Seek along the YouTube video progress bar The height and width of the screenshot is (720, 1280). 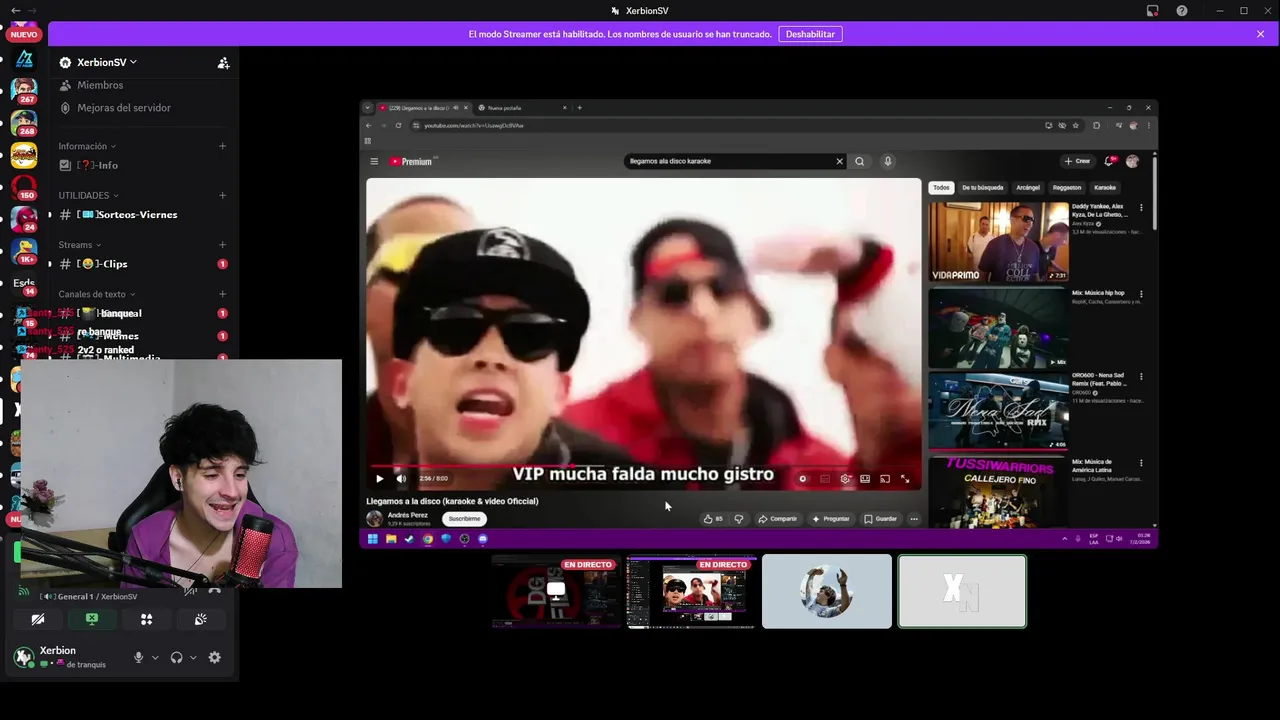pos(642,465)
